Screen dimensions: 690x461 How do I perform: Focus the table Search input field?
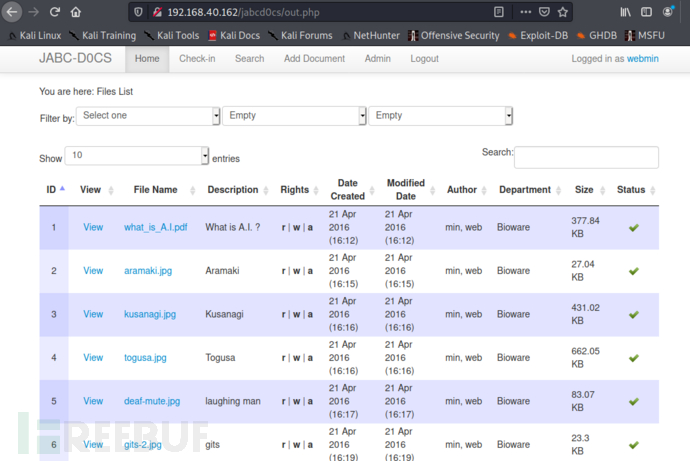click(x=586, y=157)
